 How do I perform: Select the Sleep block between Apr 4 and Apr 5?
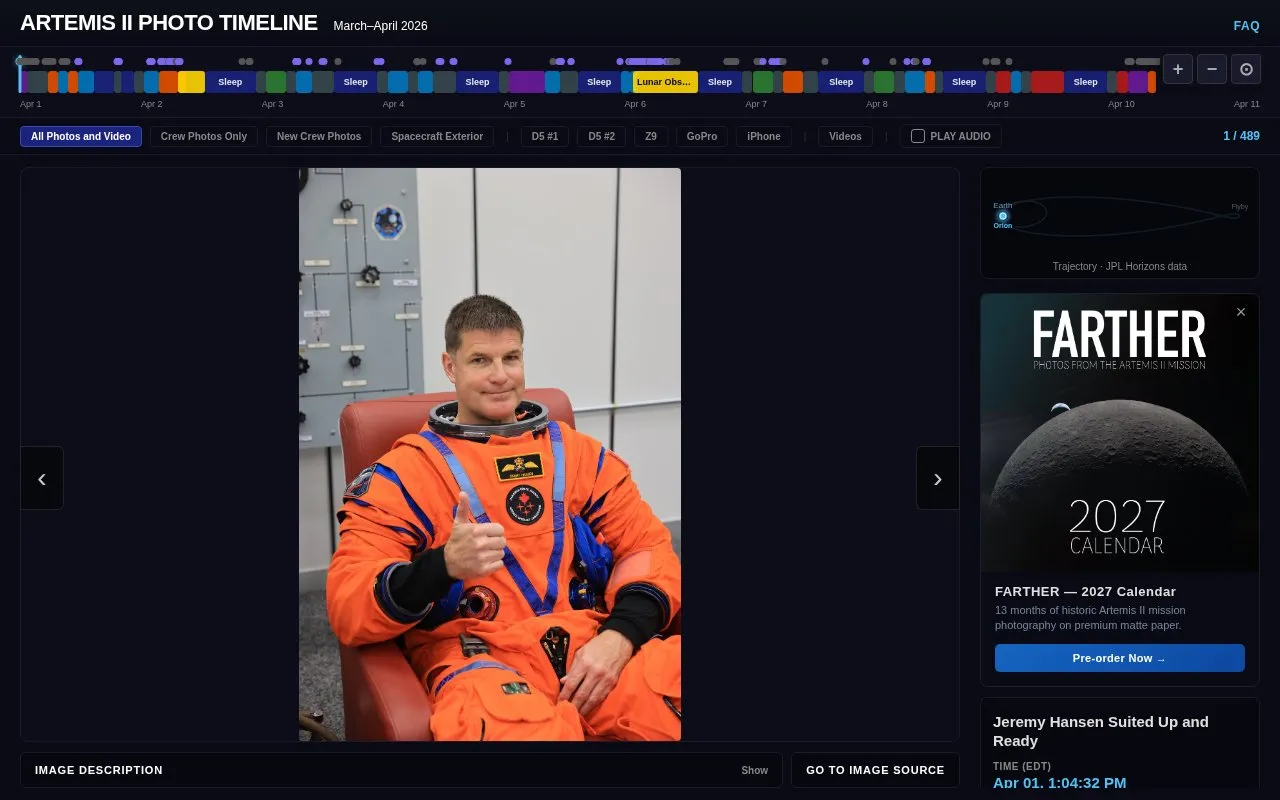(477, 82)
